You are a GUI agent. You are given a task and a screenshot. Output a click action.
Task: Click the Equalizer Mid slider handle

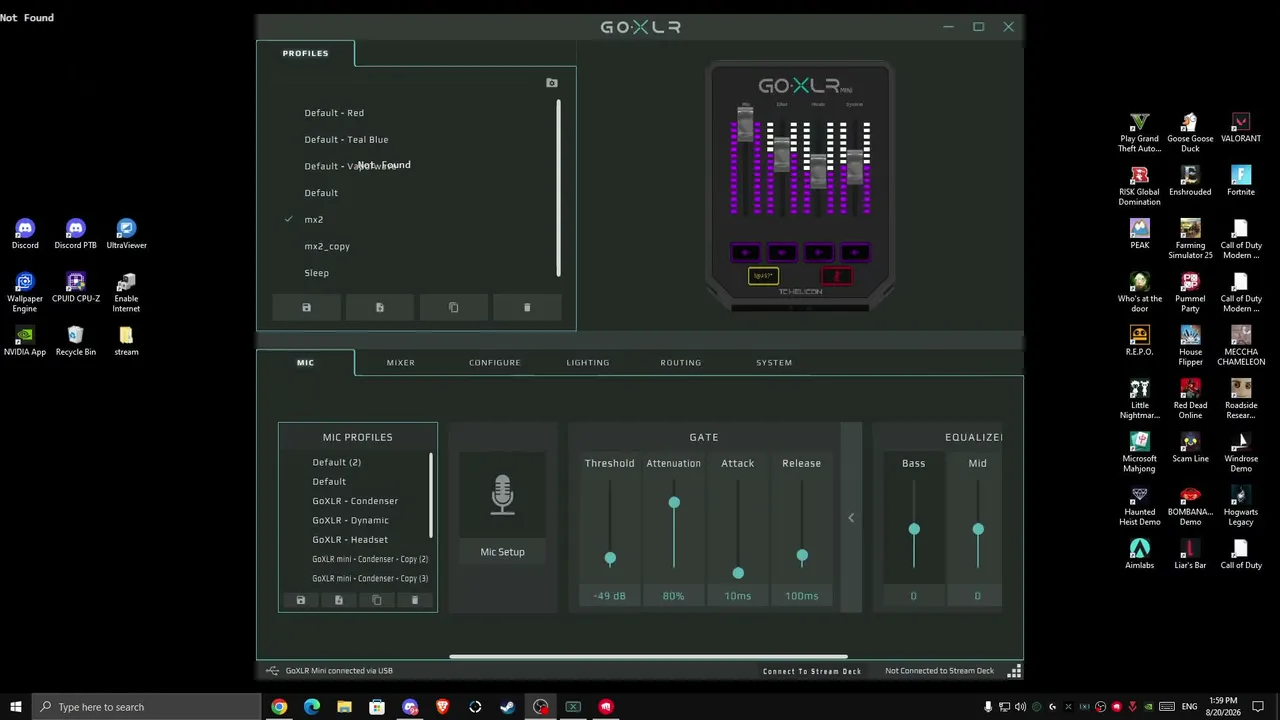[978, 529]
